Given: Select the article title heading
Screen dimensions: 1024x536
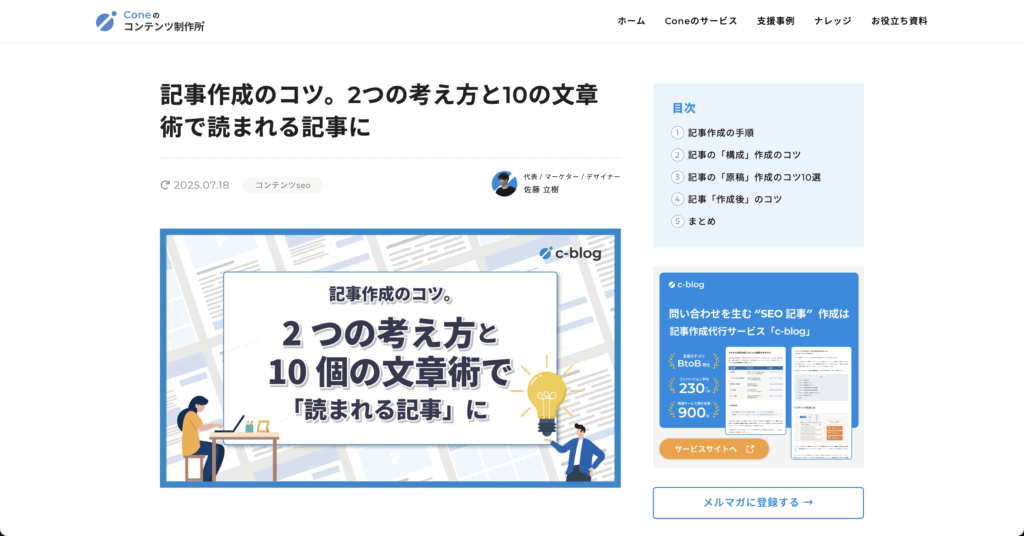Looking at the screenshot, I should click(x=379, y=110).
